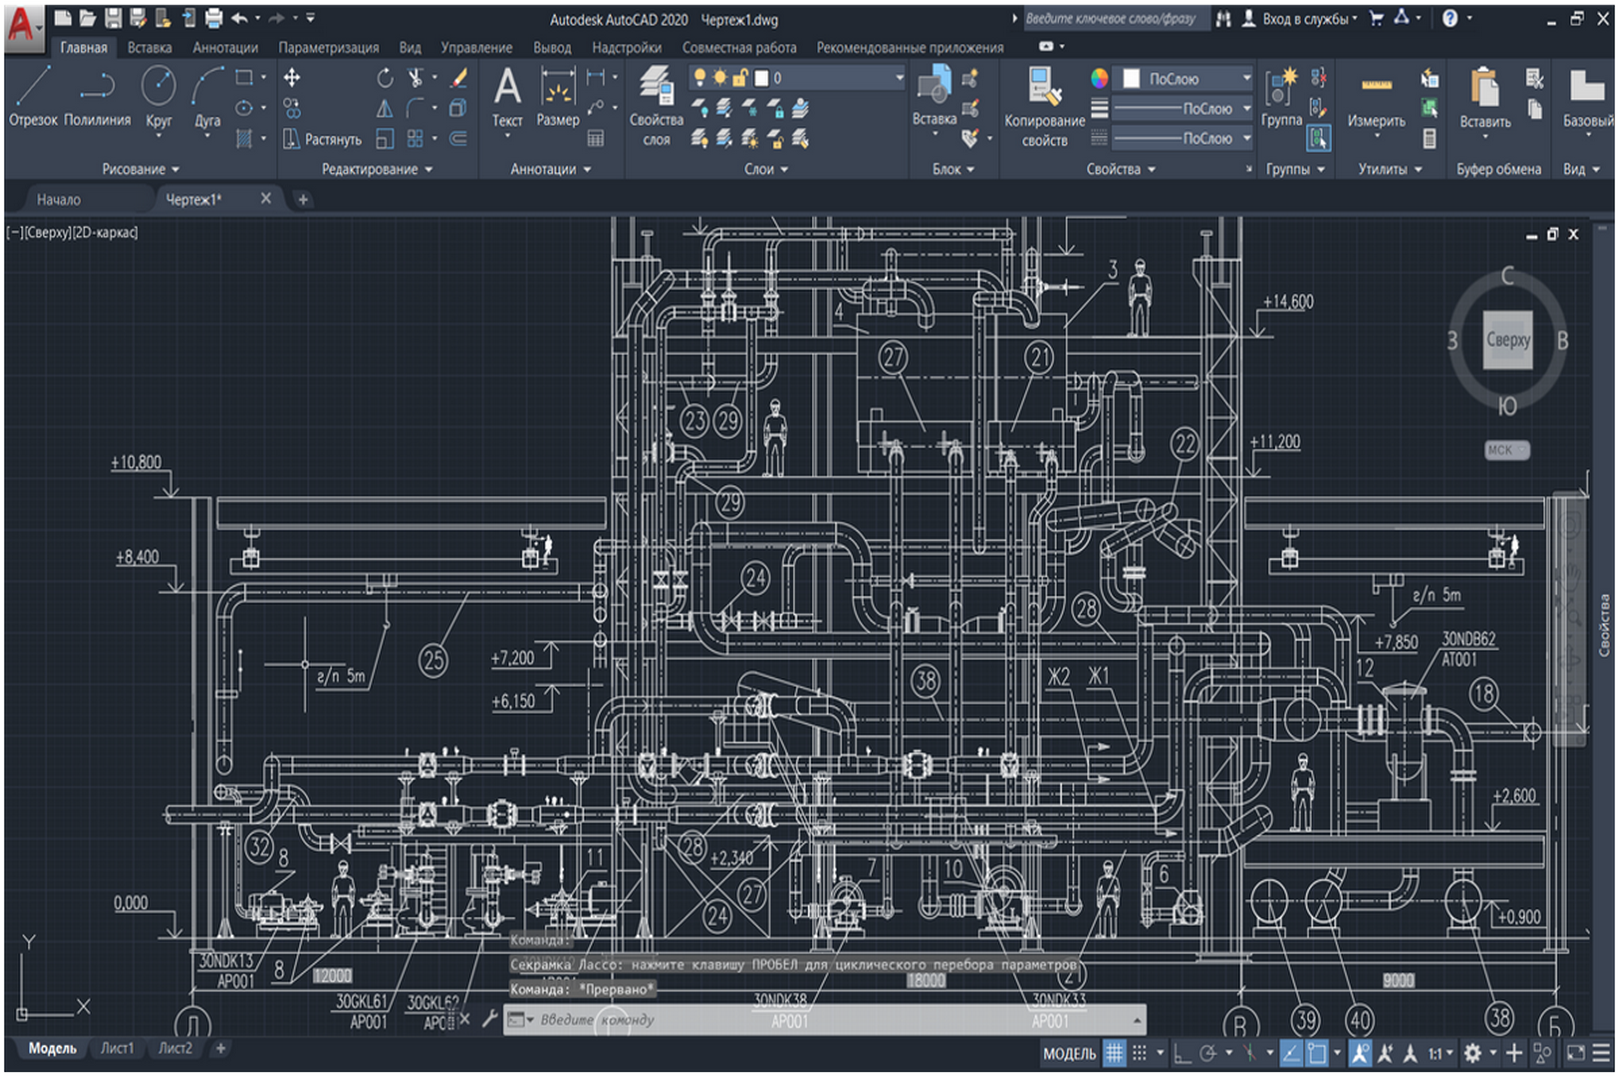1619x1079 pixels.
Task: Open Свойства слоя layer properties
Action: pyautogui.click(x=656, y=105)
